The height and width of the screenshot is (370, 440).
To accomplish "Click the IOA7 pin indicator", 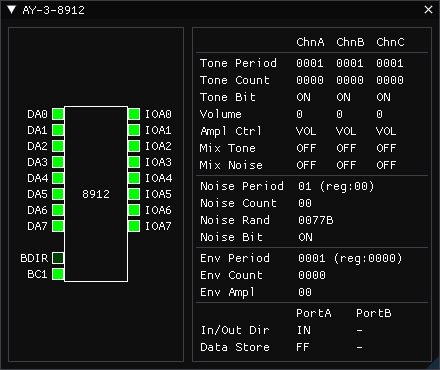I will point(134,226).
